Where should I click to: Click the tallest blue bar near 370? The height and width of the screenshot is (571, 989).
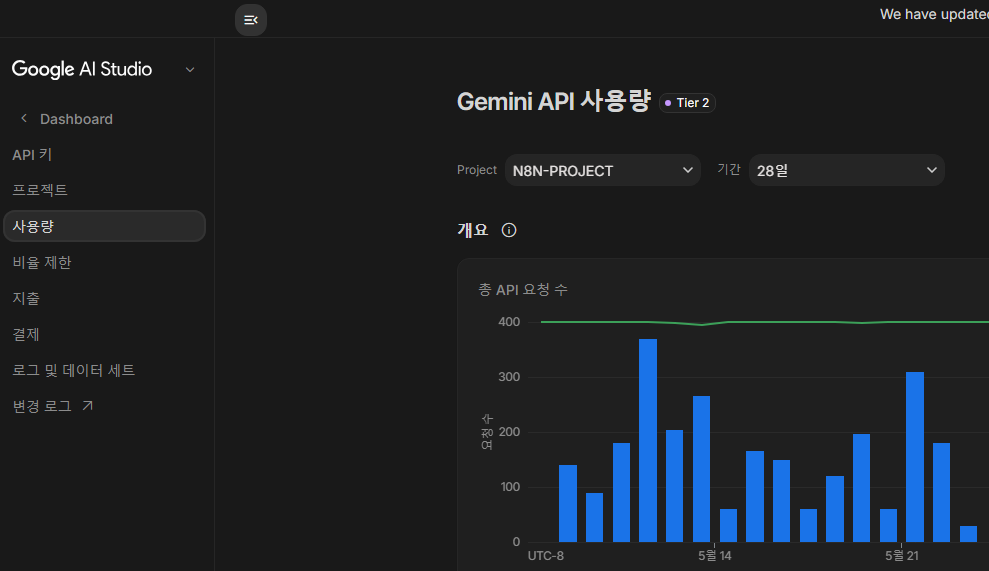click(648, 440)
